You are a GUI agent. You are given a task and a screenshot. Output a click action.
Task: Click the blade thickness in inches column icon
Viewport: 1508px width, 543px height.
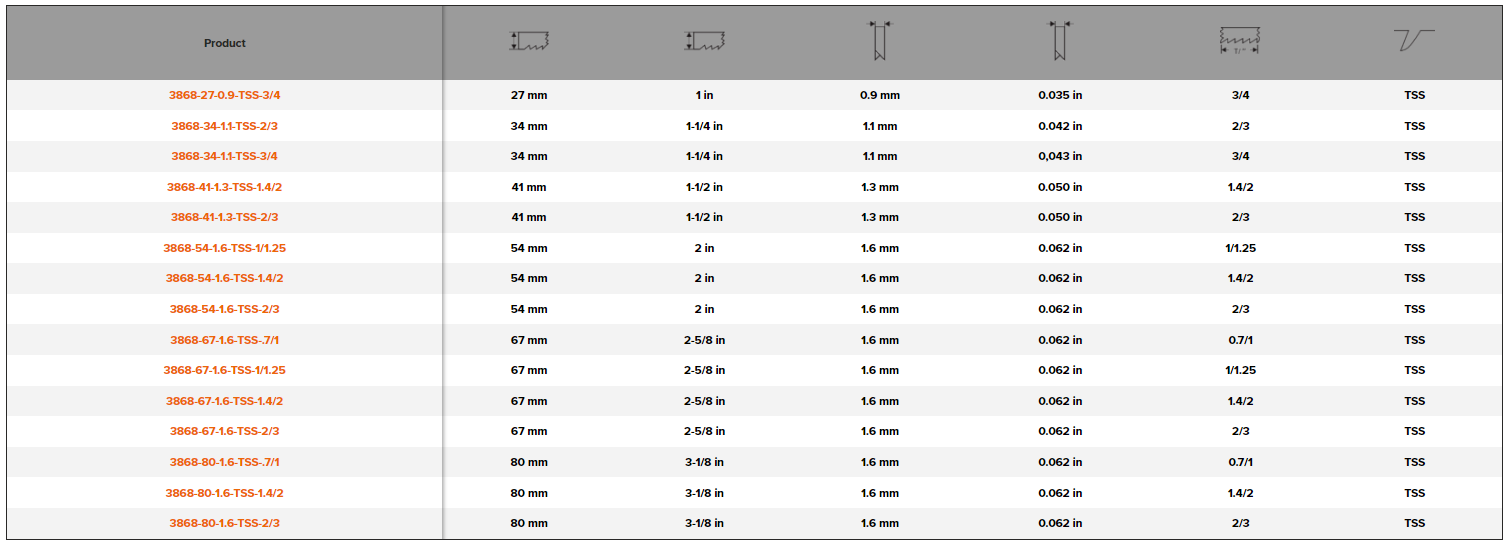1059,42
